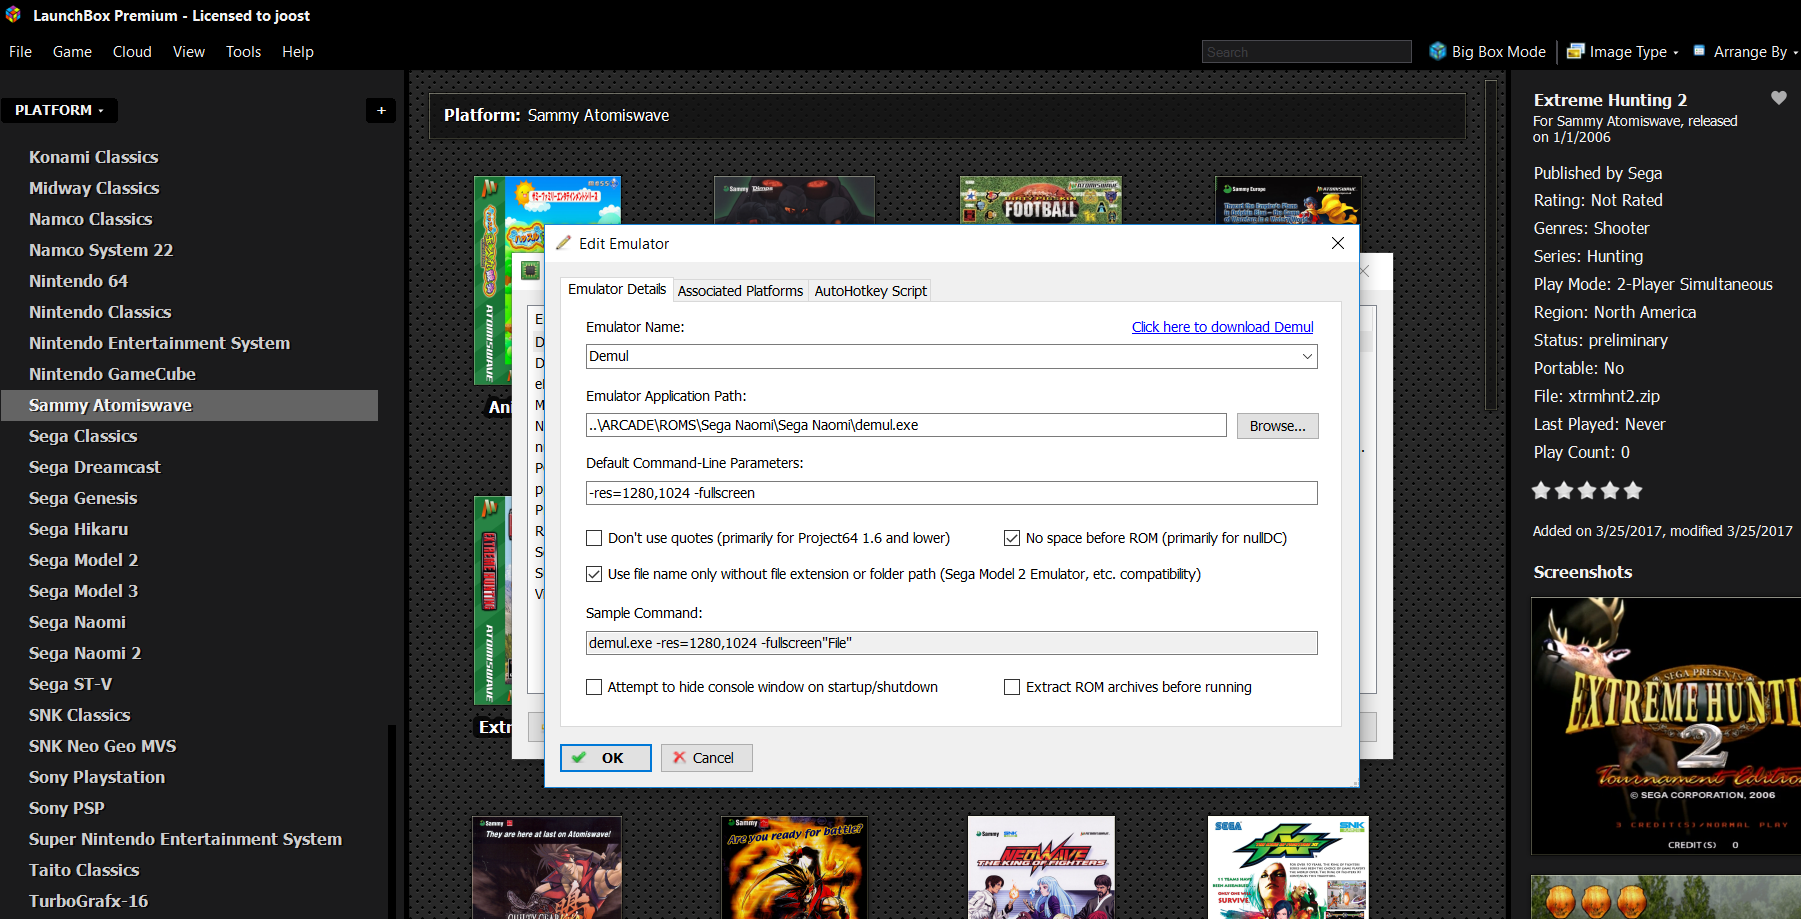Click the red X icon on Cancel button
This screenshot has height=919, width=1801.
tap(680, 758)
